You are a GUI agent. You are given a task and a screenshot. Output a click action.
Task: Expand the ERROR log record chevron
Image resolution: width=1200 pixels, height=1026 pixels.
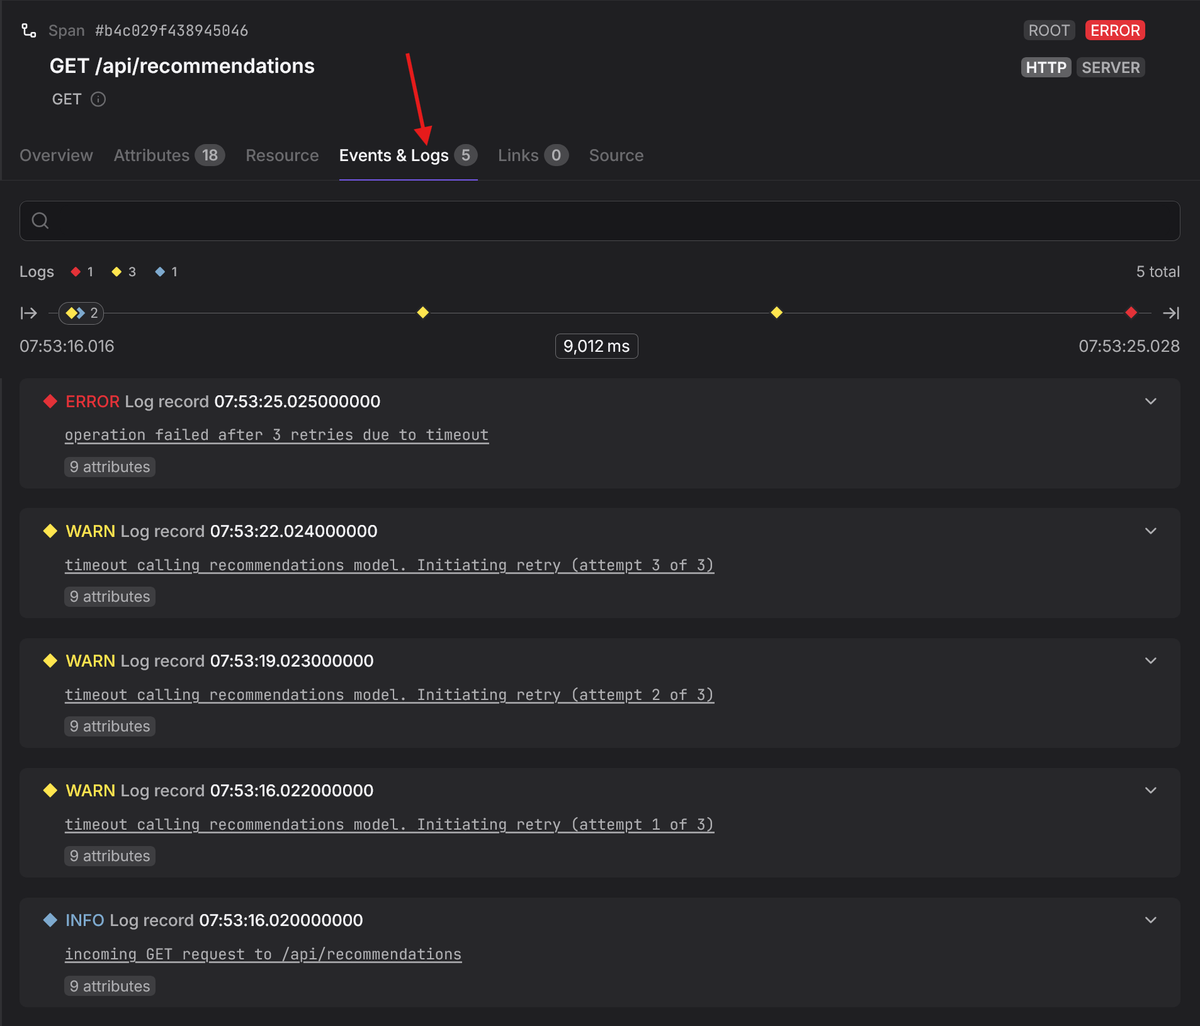pos(1151,401)
